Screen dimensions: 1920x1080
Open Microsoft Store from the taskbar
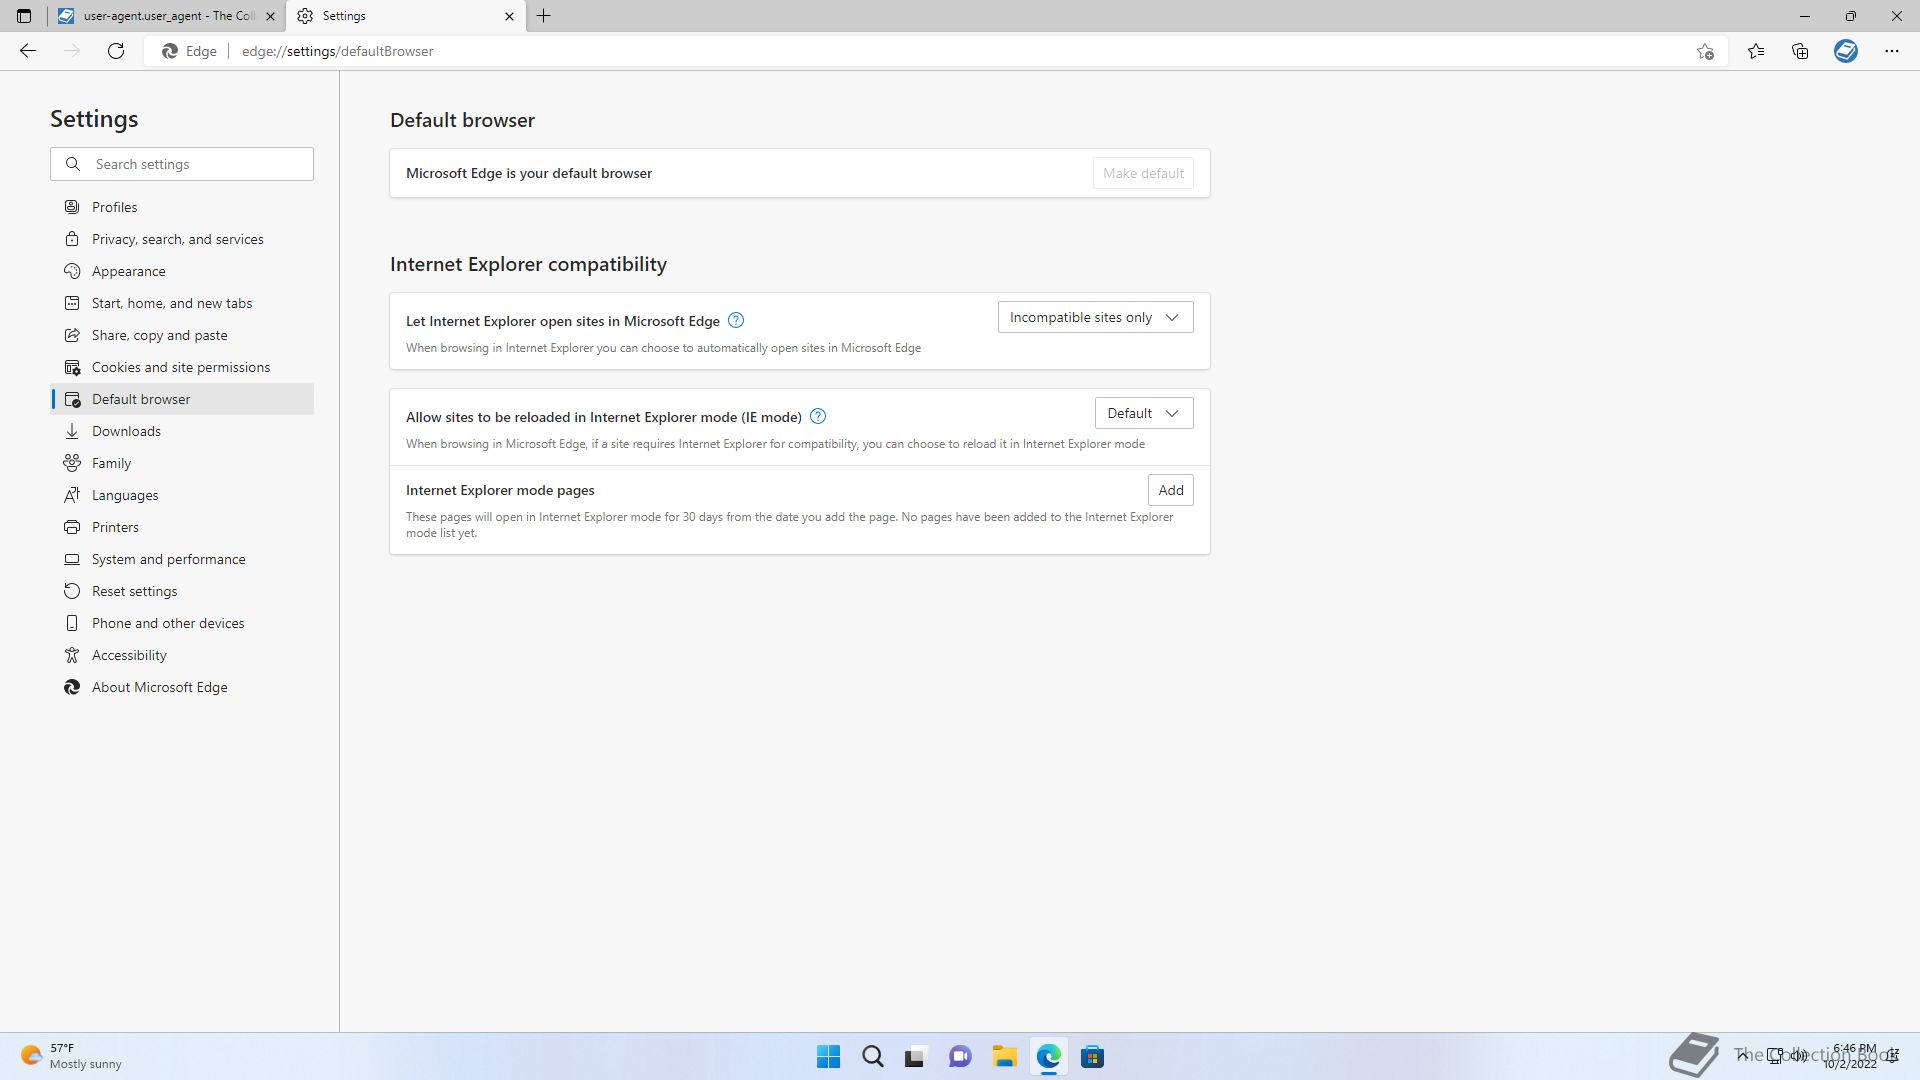pos(1092,1057)
